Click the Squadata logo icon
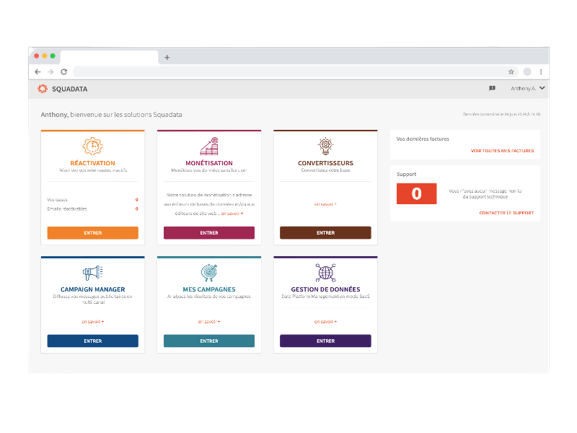The width and height of the screenshot is (577, 433). pyautogui.click(x=43, y=89)
